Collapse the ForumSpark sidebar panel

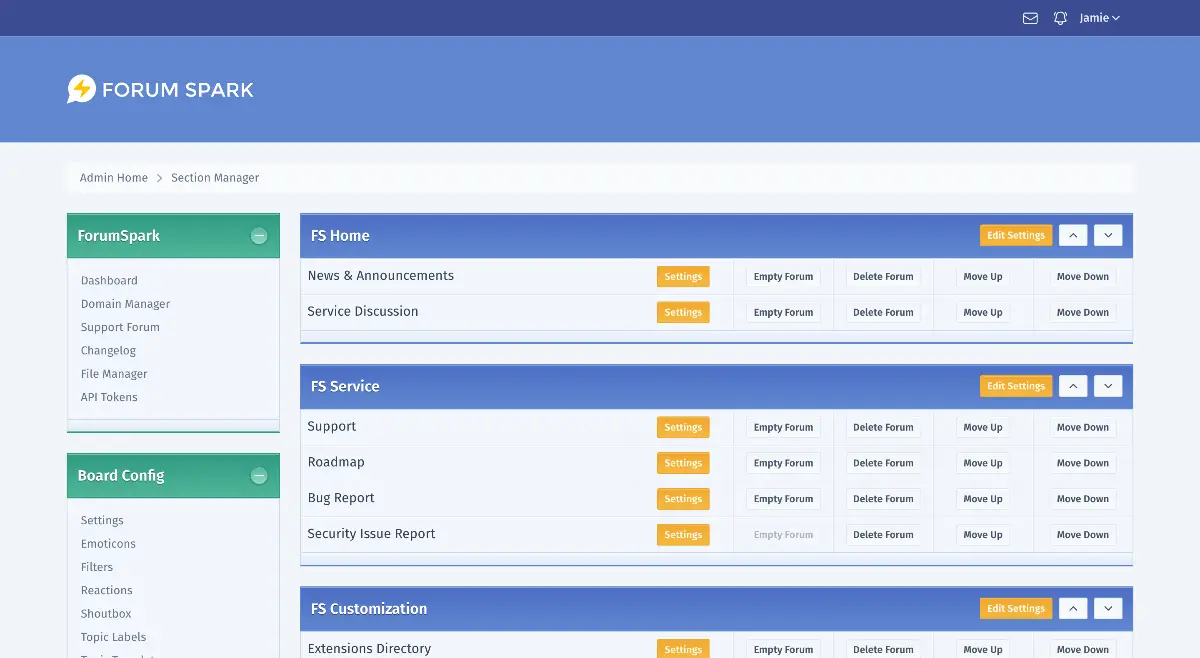pyautogui.click(x=259, y=236)
